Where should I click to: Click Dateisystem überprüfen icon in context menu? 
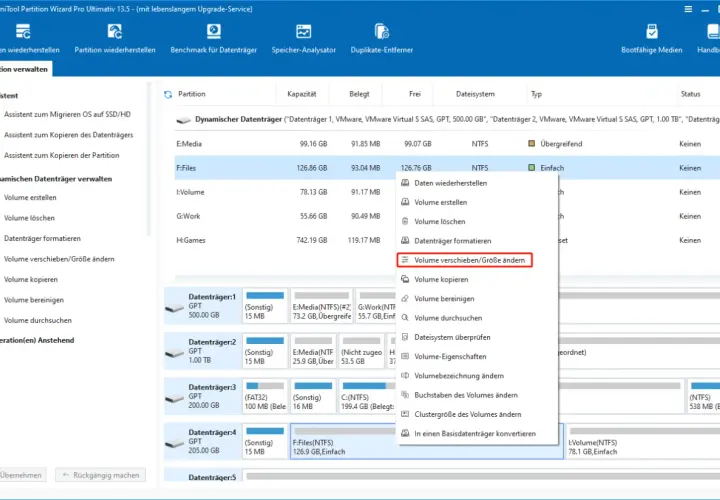click(405, 337)
